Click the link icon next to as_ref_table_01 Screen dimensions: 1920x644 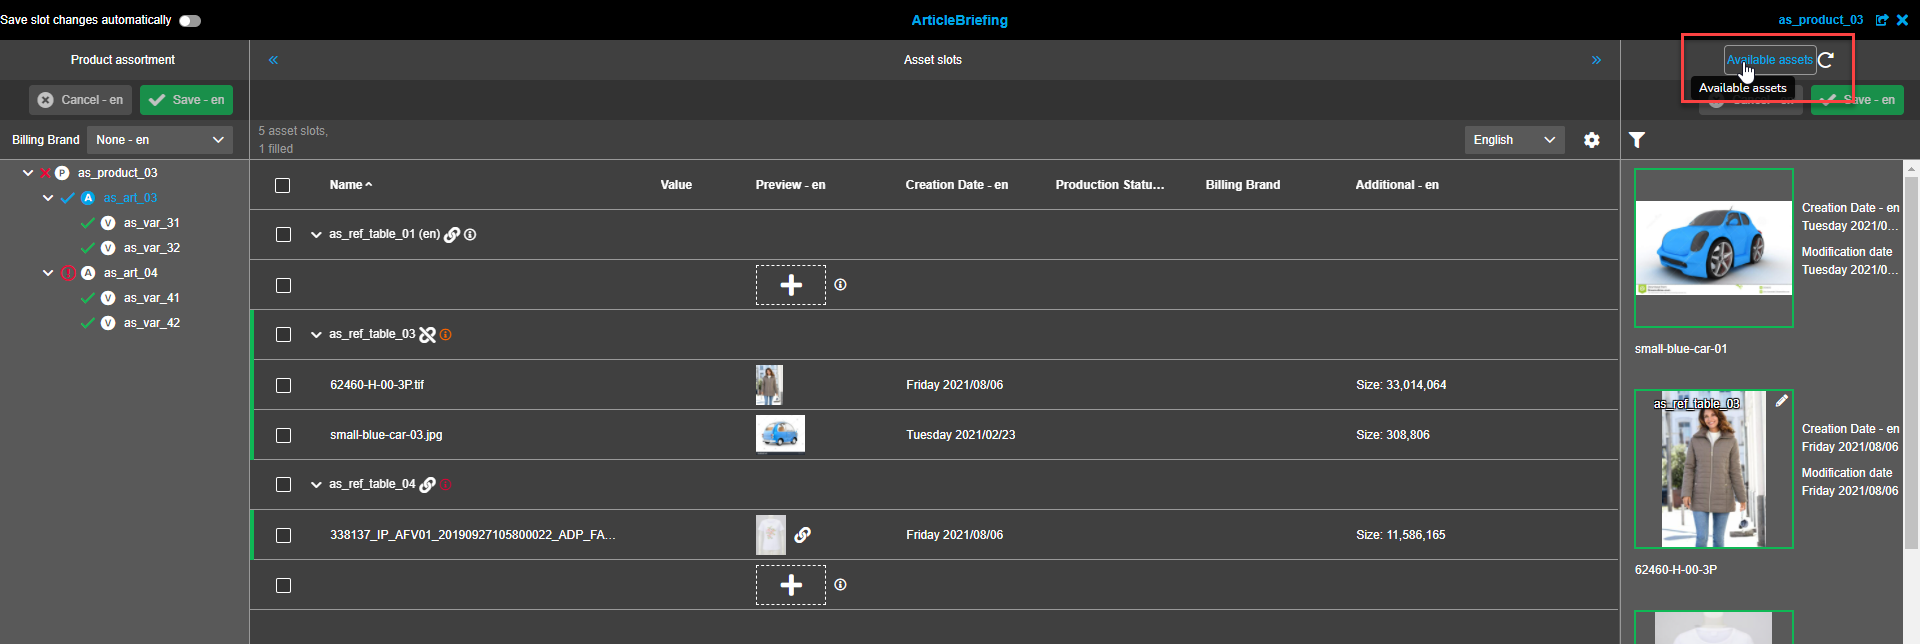(x=452, y=235)
